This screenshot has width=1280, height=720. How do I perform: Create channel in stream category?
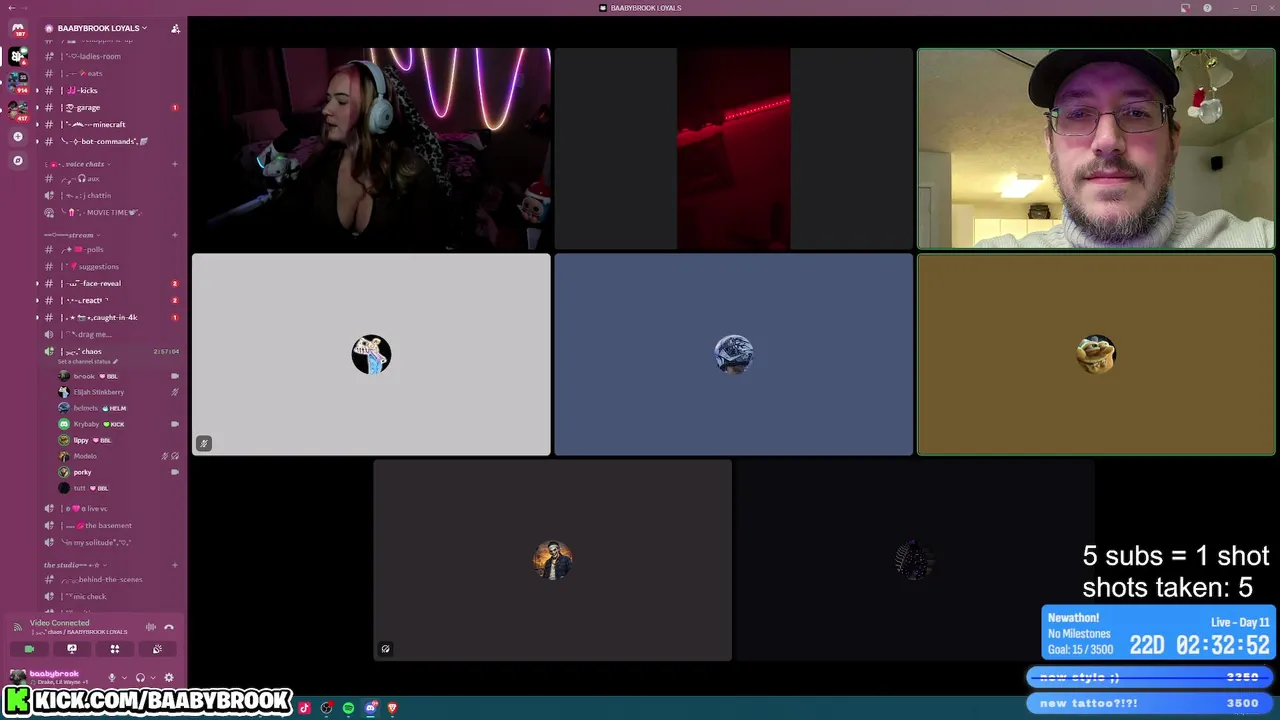(x=175, y=235)
